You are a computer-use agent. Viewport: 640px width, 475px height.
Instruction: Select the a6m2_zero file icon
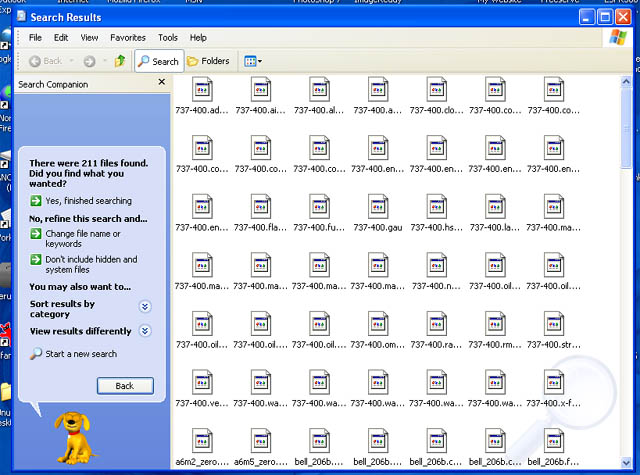(201, 441)
